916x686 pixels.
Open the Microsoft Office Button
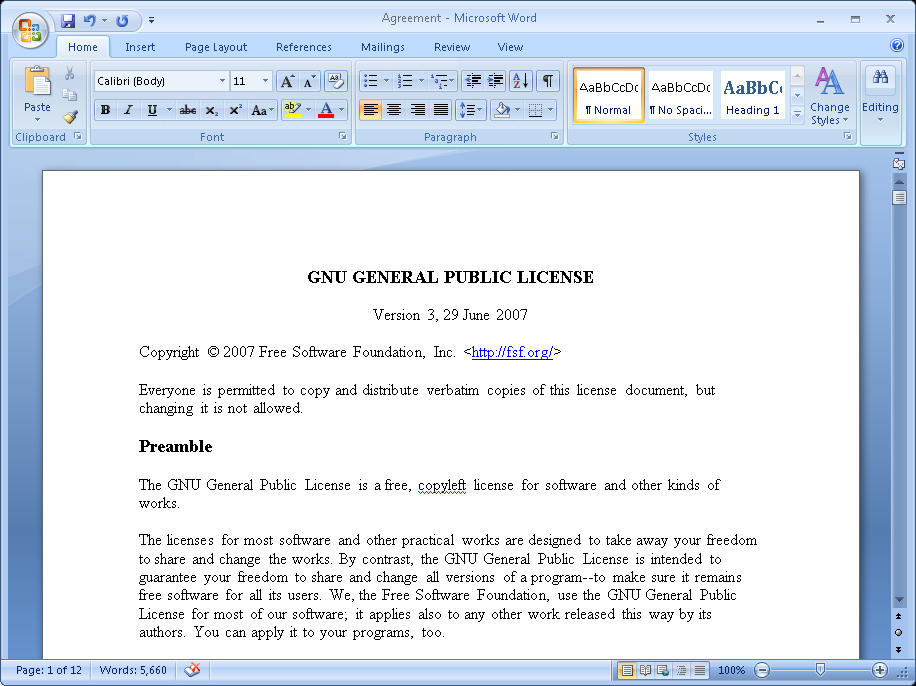(30, 28)
